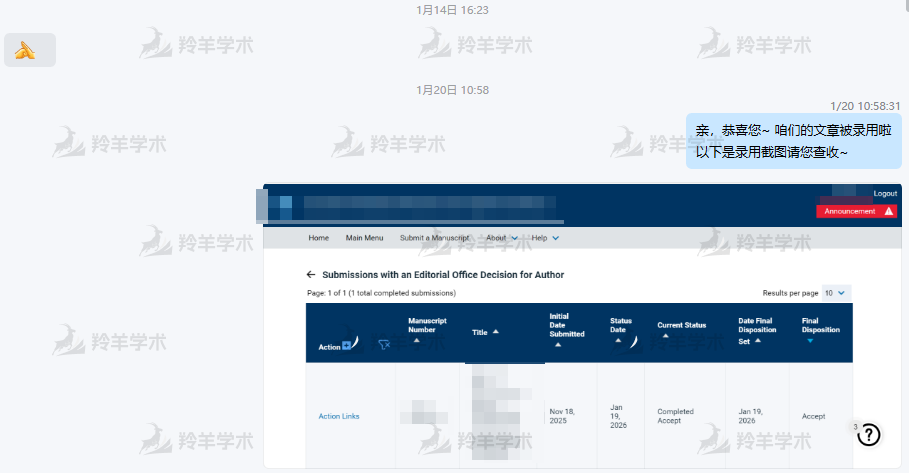Sort by Initial Date Submitted arrow
This screenshot has height=473, width=909.
[x=557, y=345]
